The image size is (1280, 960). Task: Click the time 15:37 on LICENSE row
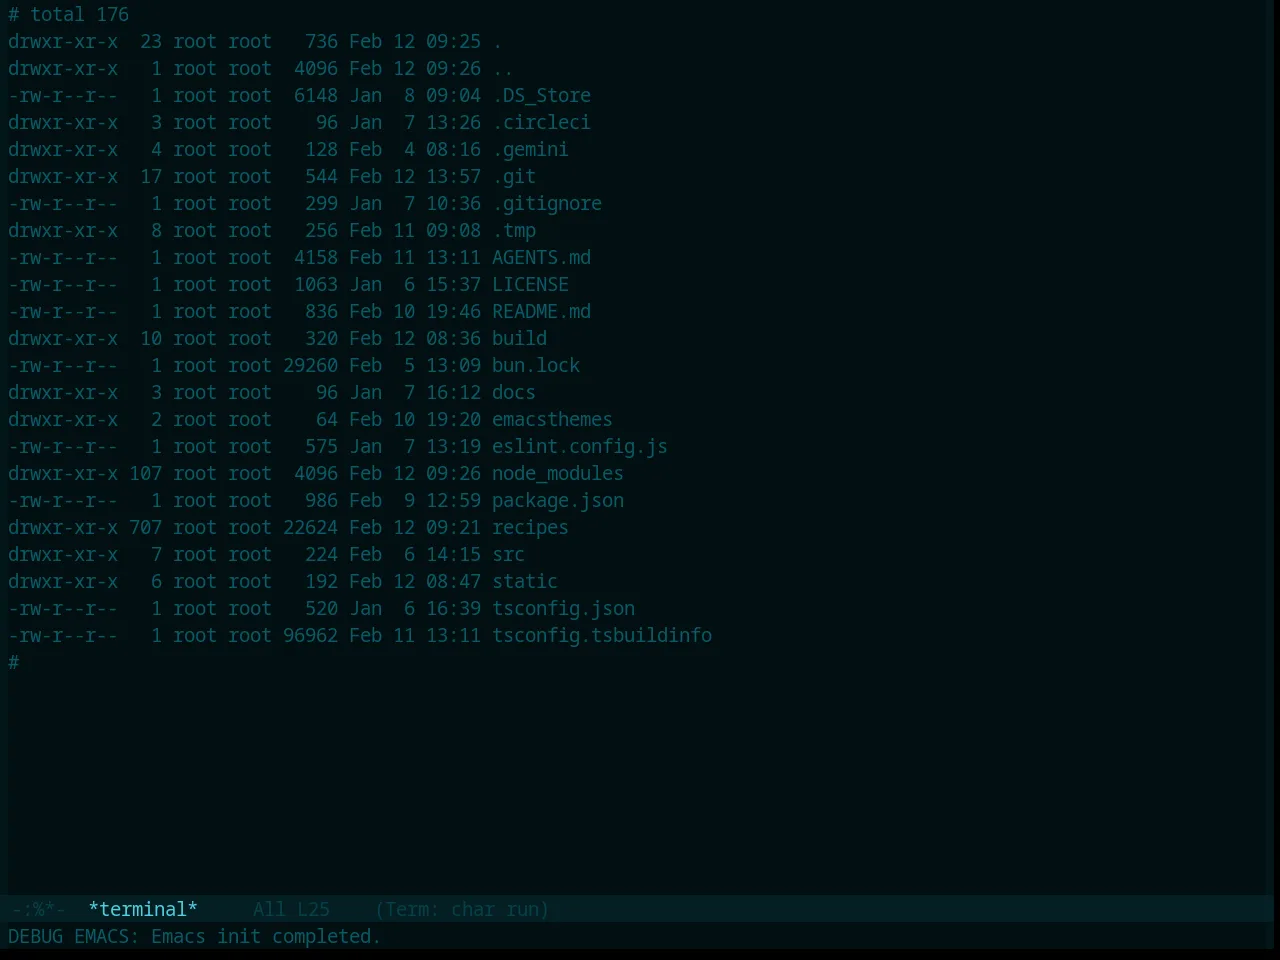point(453,285)
